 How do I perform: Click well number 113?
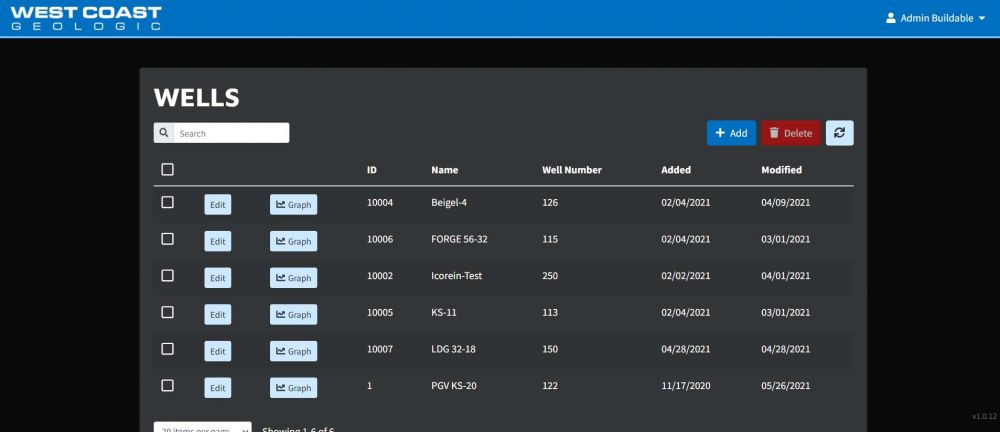coord(550,313)
